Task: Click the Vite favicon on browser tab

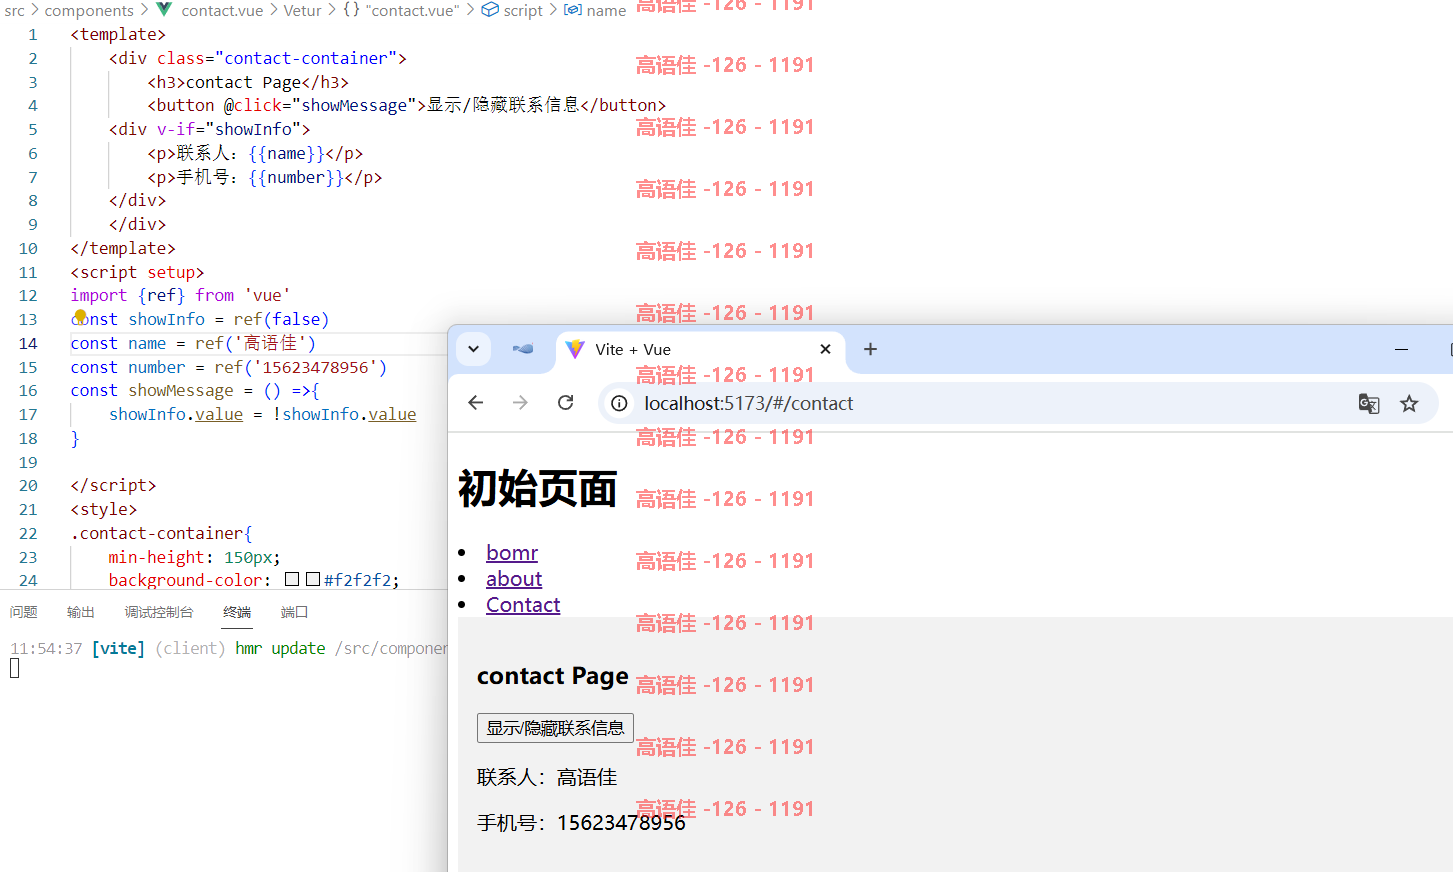Action: [x=575, y=349]
